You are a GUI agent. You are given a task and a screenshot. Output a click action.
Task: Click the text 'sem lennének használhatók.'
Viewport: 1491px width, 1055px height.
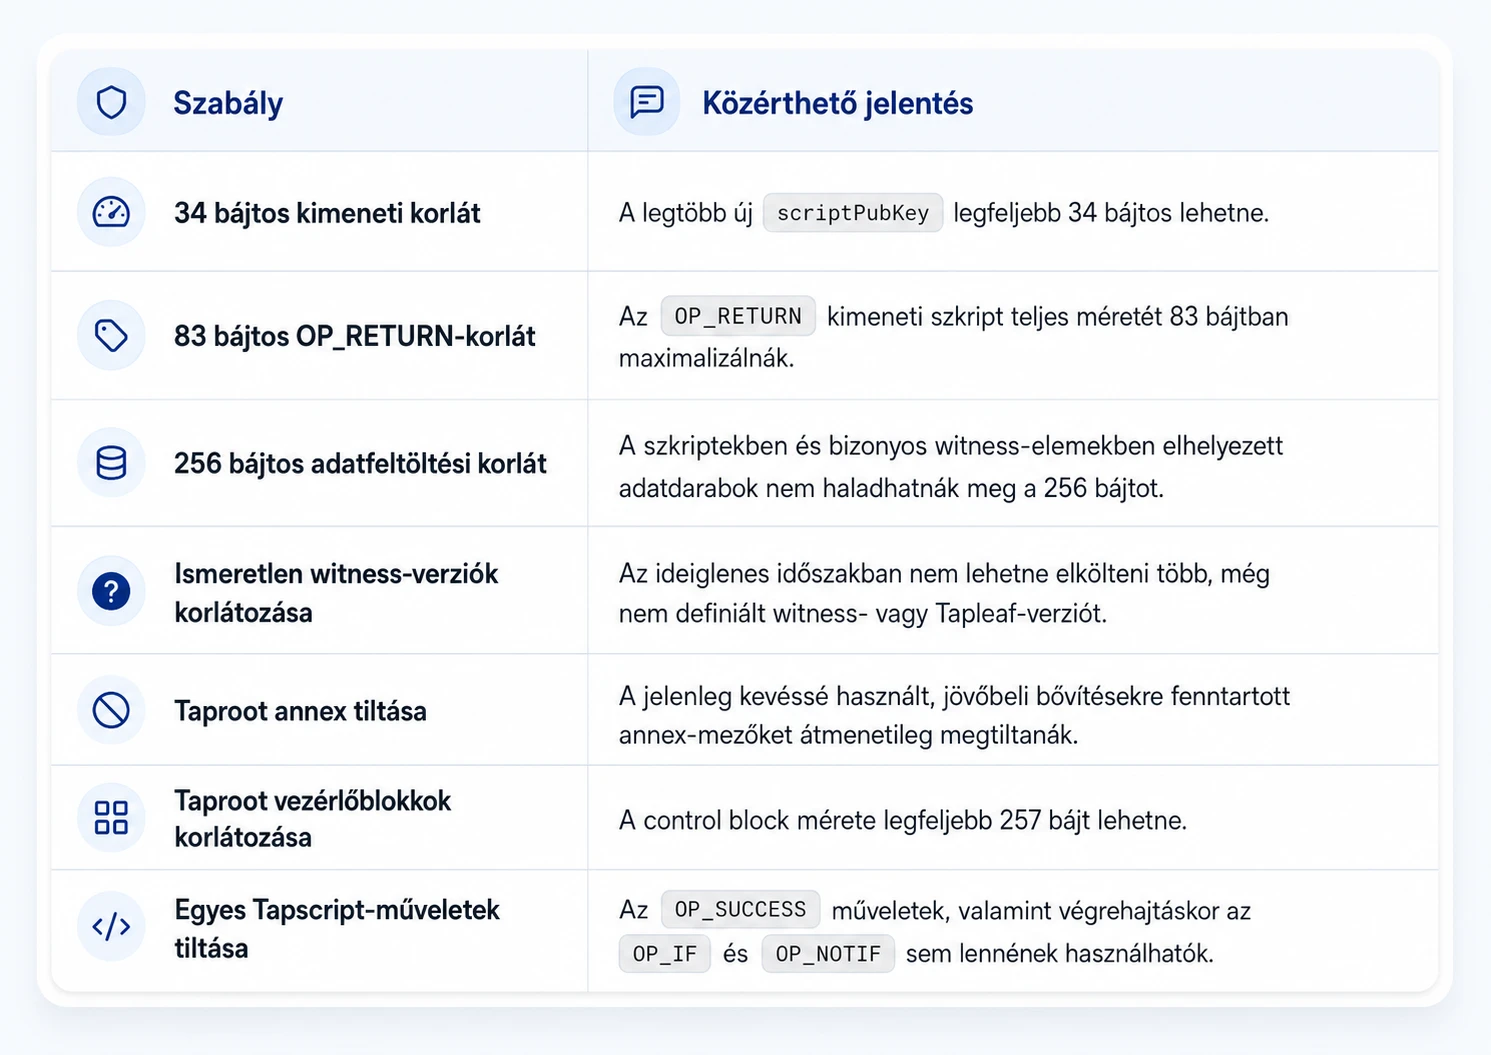click(x=1060, y=954)
